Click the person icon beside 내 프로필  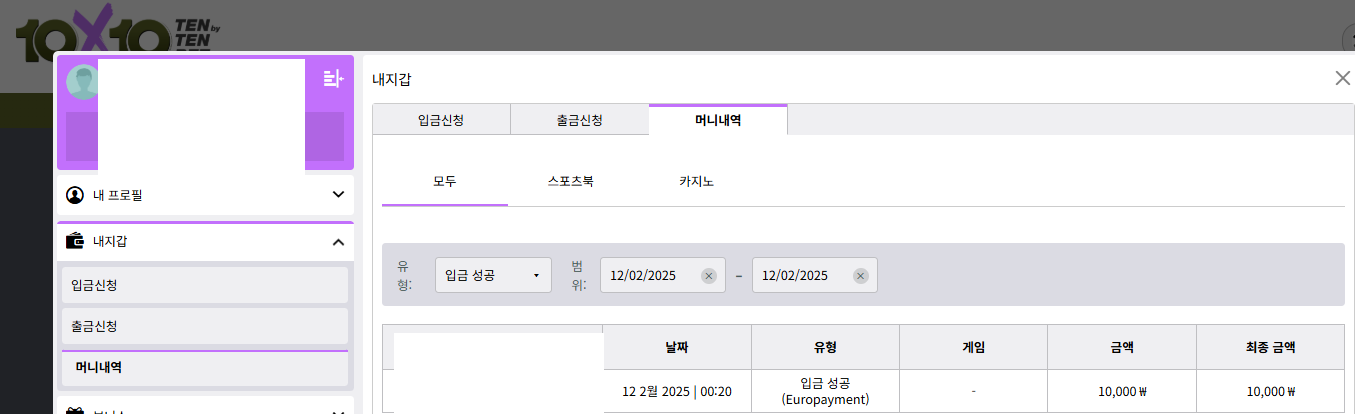75,195
